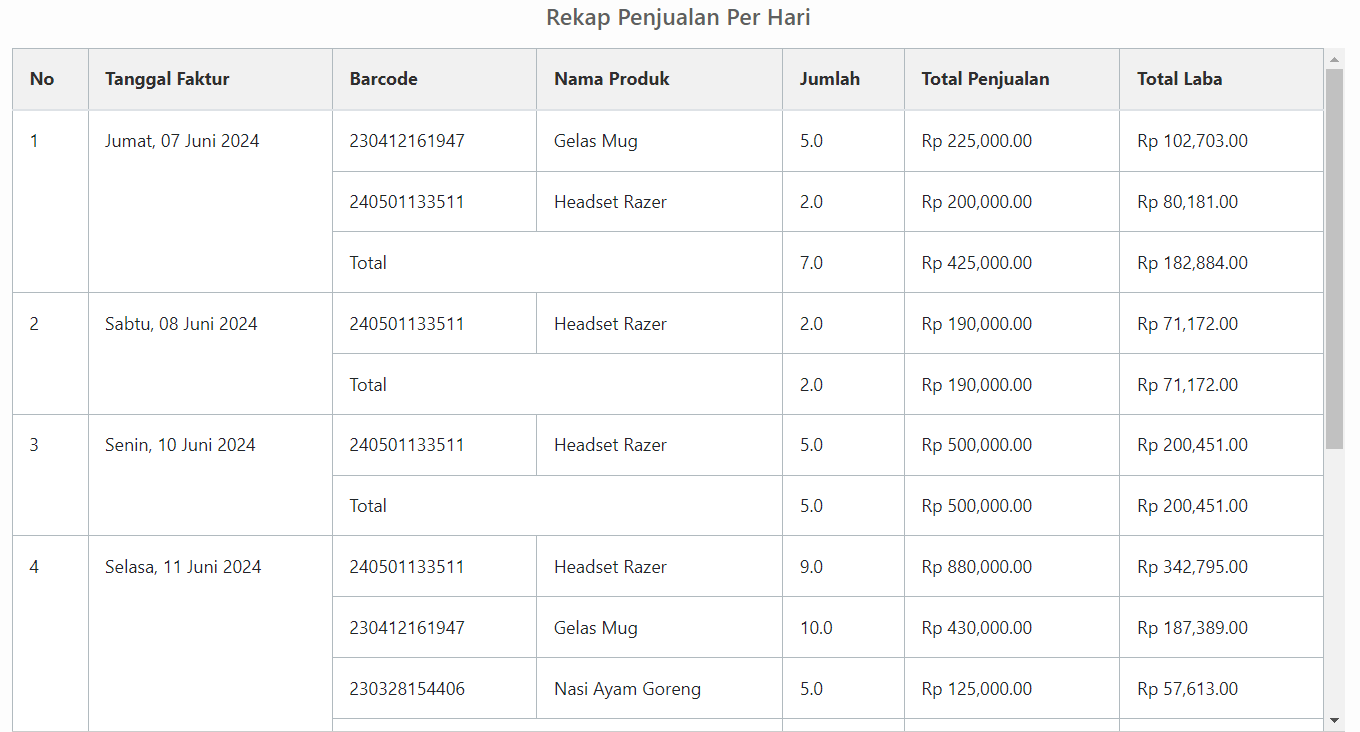
Task: Select the Nasi Ayam Goreng product cell
Action: click(x=627, y=689)
